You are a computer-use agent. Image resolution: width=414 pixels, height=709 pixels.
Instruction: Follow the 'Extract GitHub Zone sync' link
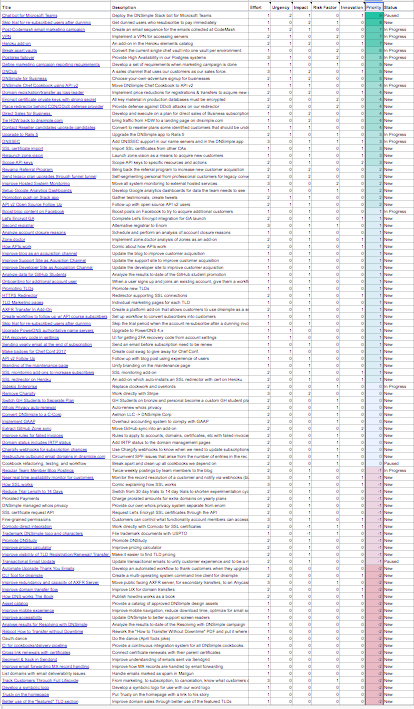point(27,428)
